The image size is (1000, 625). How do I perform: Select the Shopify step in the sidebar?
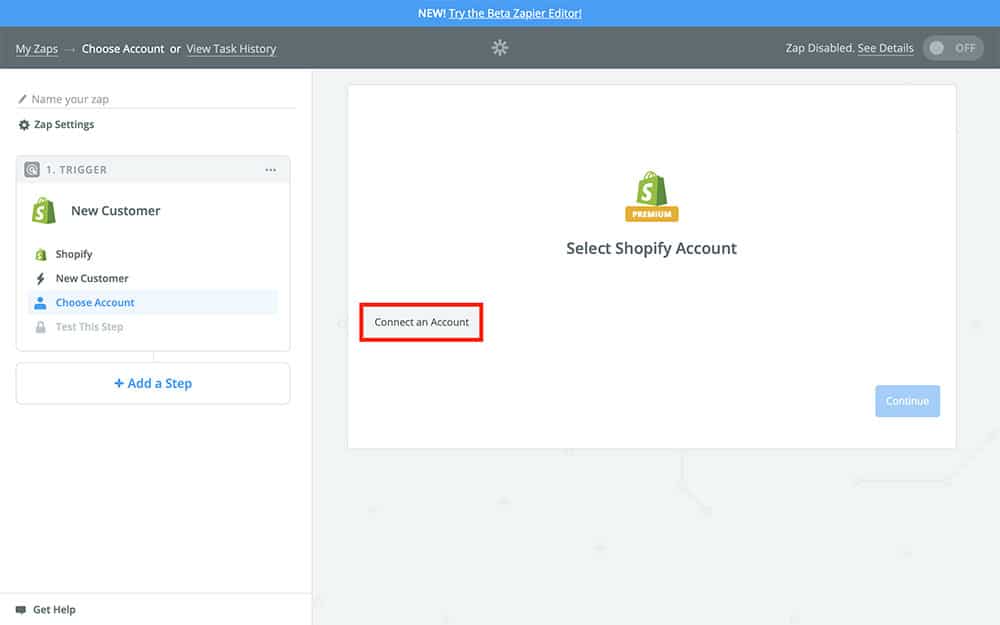[74, 255]
